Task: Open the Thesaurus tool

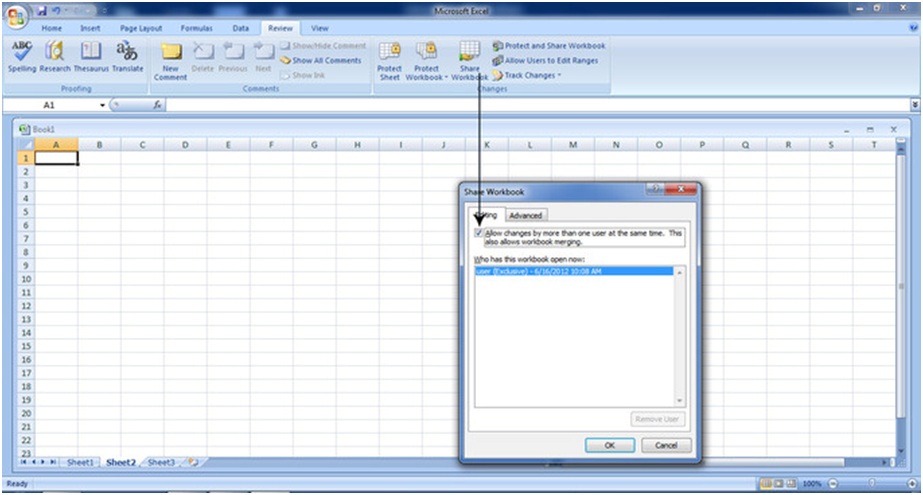Action: pyautogui.click(x=91, y=56)
